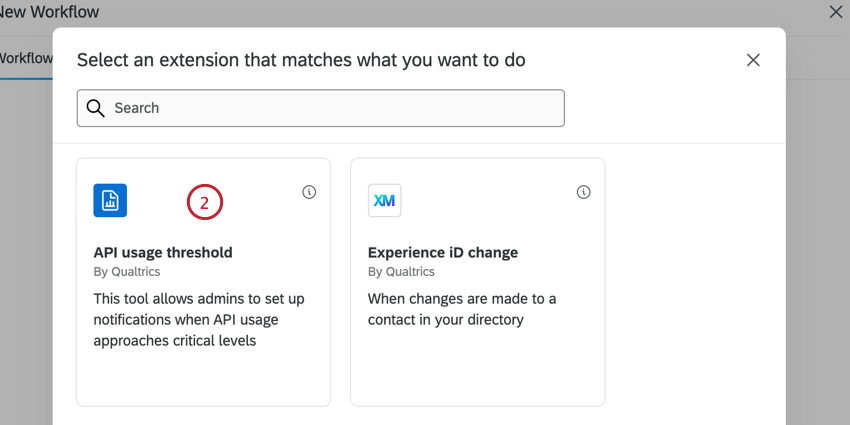Image resolution: width=850 pixels, height=425 pixels.
Task: Click the 'Select an extension' dialog heading
Action: [301, 60]
